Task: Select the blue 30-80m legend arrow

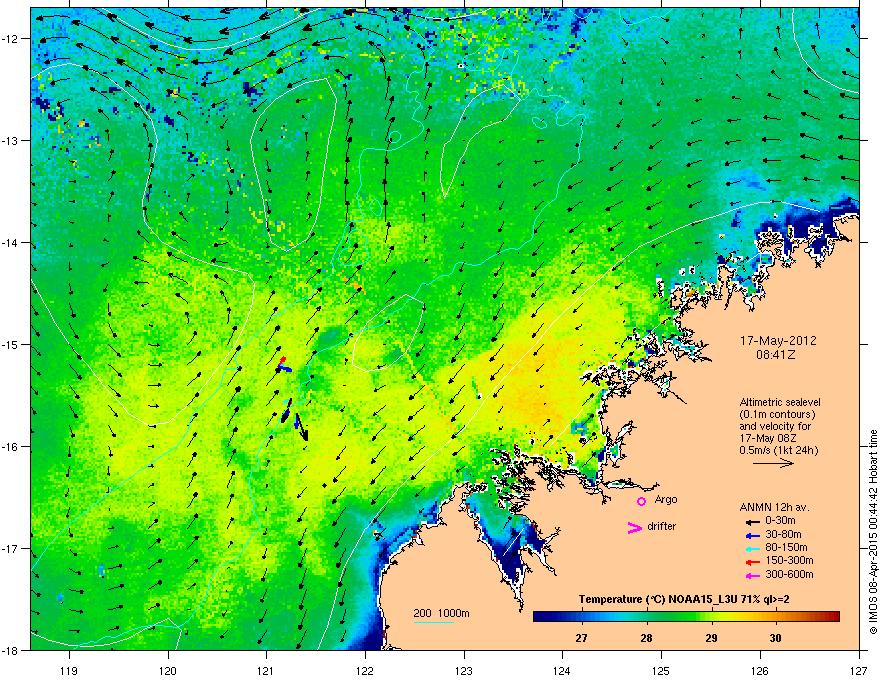Action: coord(753,535)
